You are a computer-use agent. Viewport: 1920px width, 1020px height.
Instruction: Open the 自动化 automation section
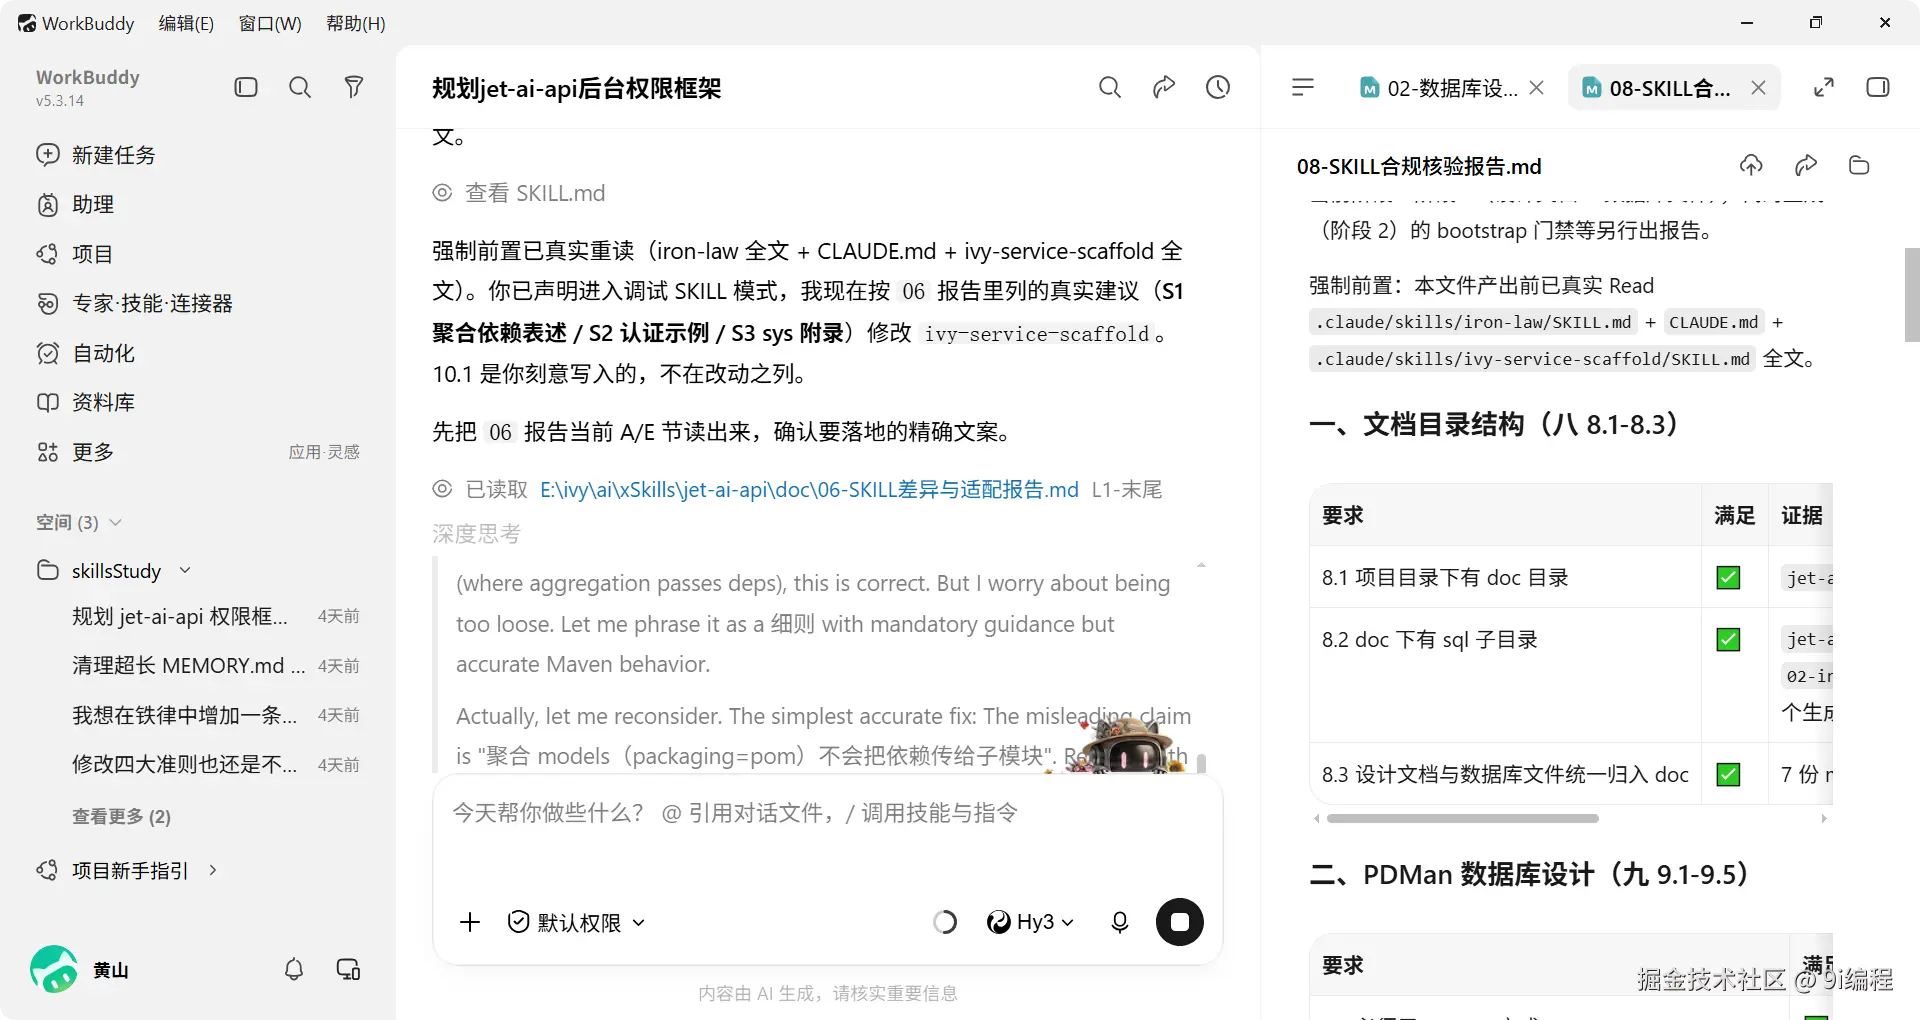coord(86,353)
